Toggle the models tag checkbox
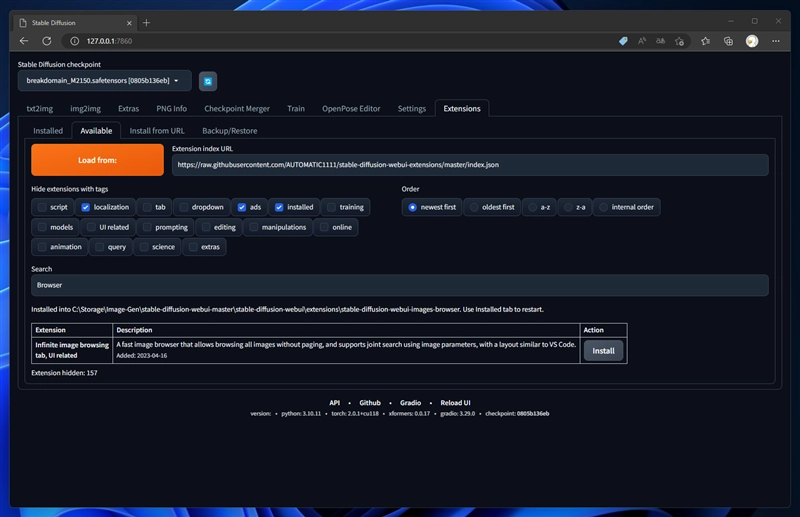The width and height of the screenshot is (800, 517). [x=42, y=227]
